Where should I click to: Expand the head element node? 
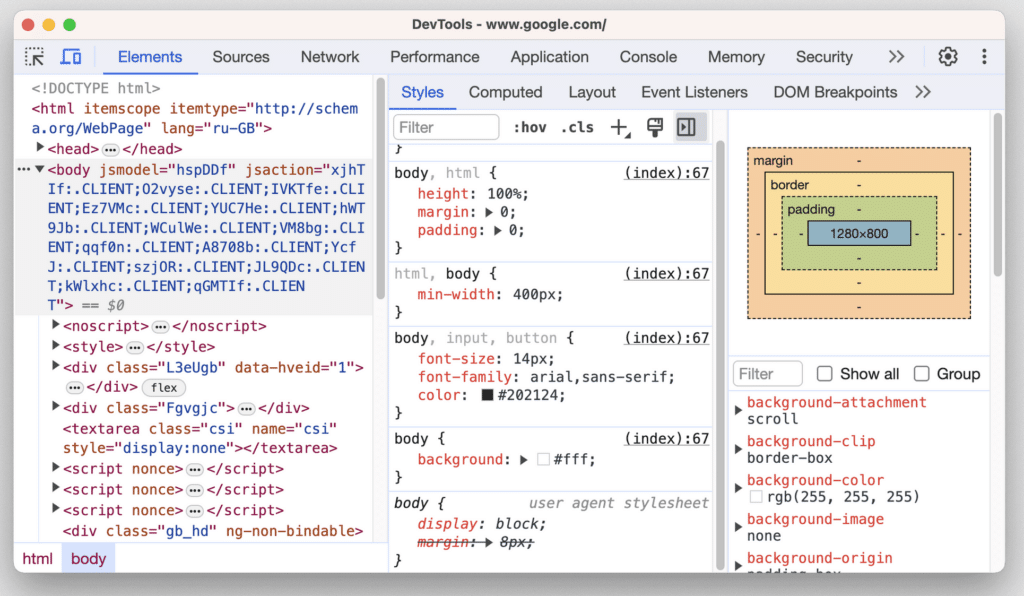41,148
